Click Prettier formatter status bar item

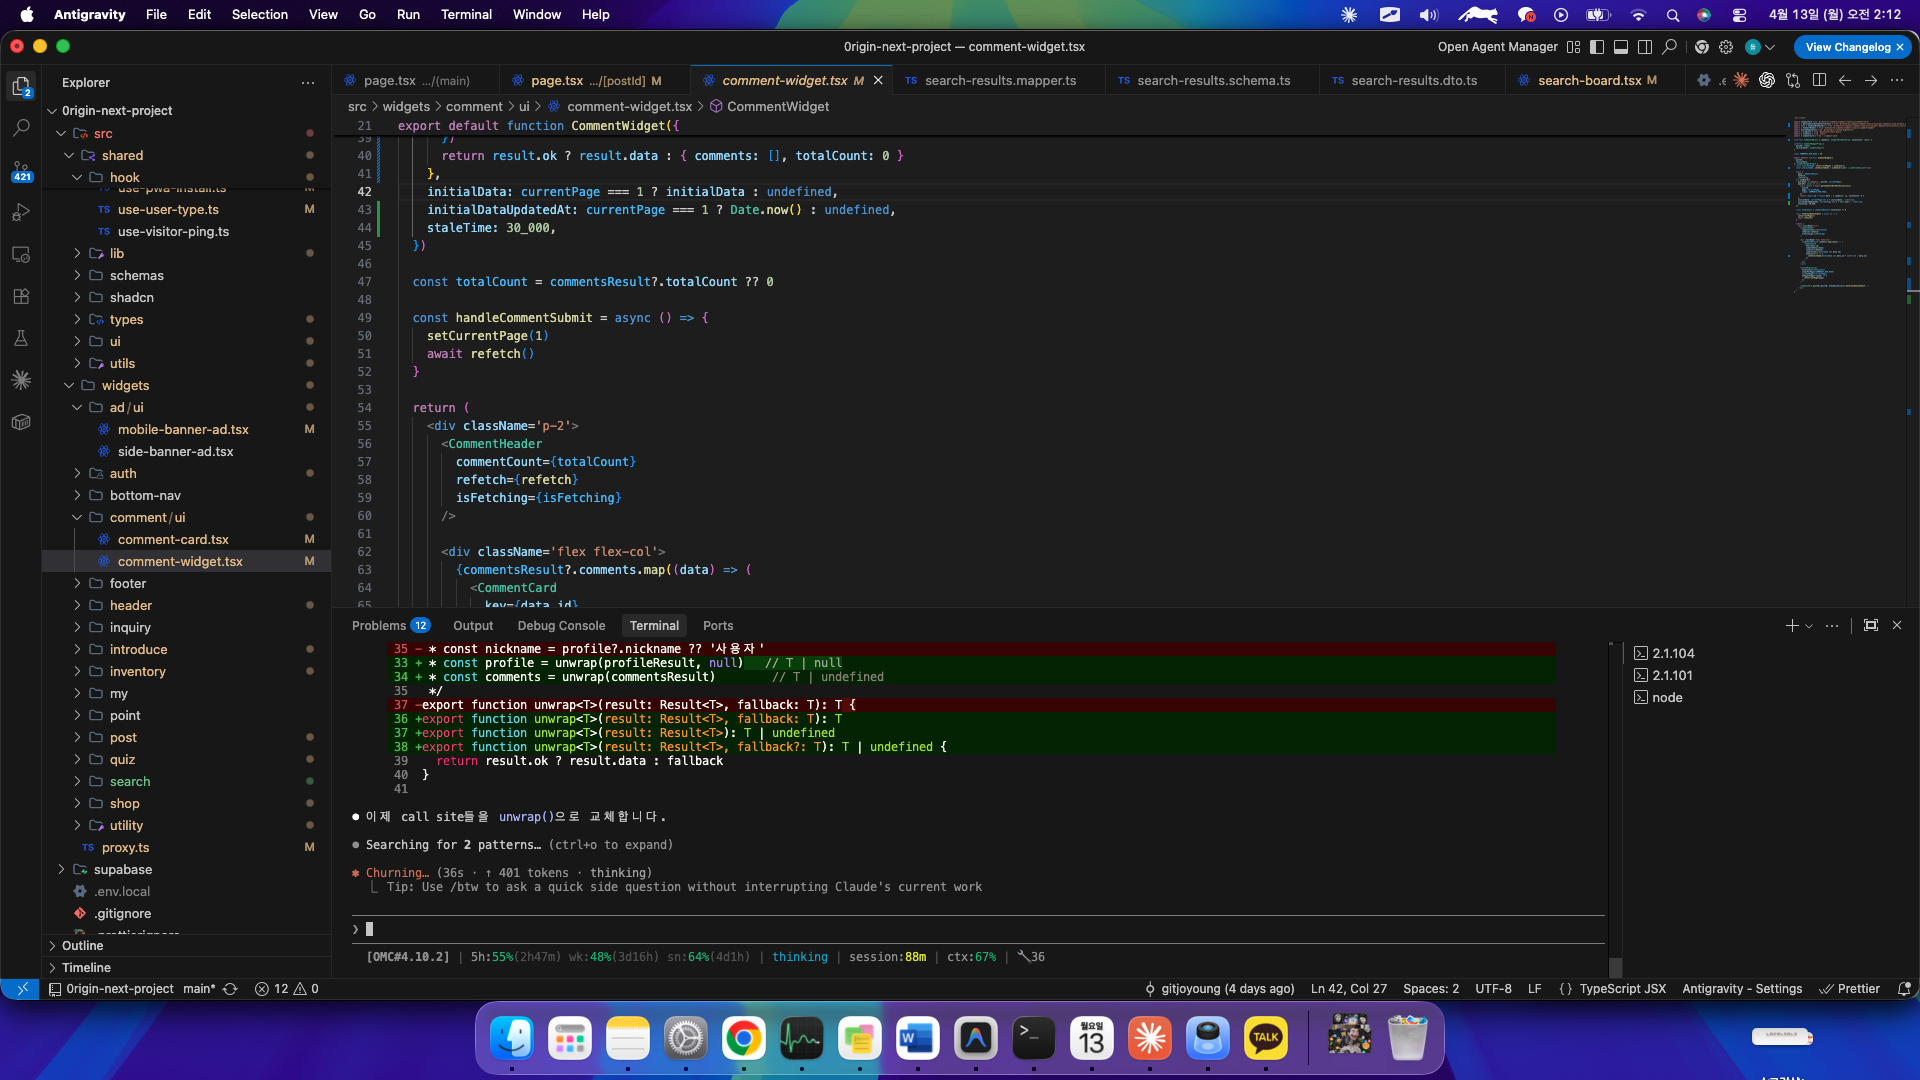click(x=1849, y=989)
